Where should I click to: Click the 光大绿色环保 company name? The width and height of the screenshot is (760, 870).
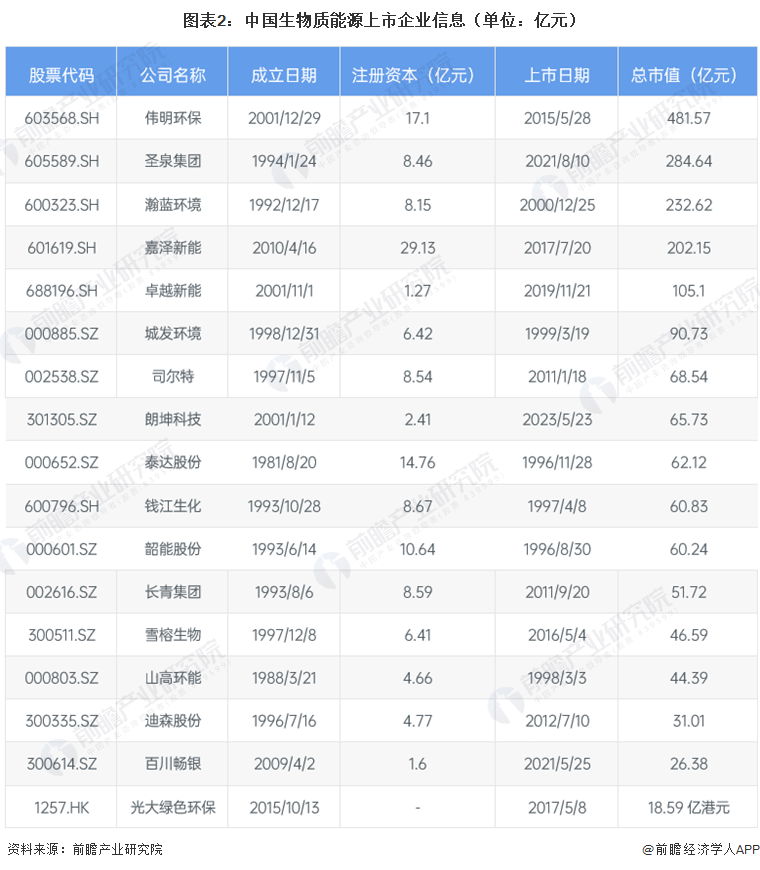[x=173, y=806]
